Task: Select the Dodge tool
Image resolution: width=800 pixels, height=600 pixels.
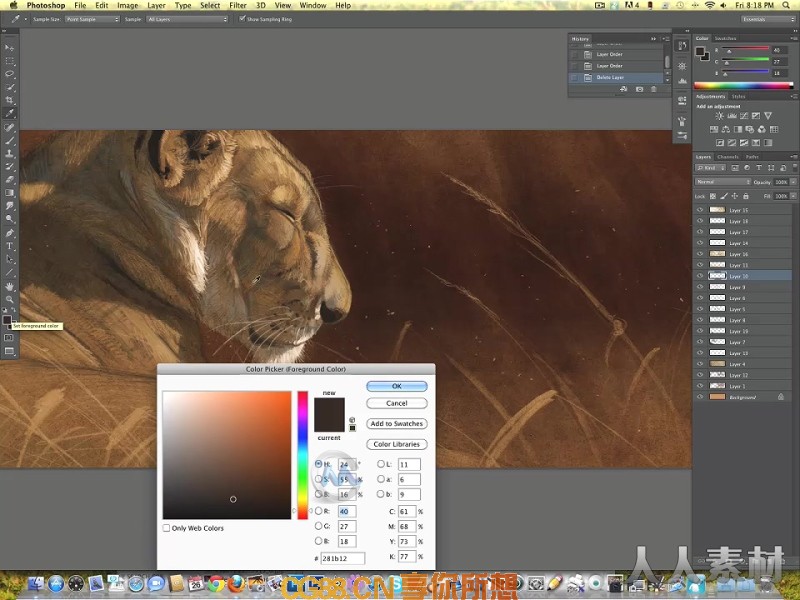Action: [9, 219]
